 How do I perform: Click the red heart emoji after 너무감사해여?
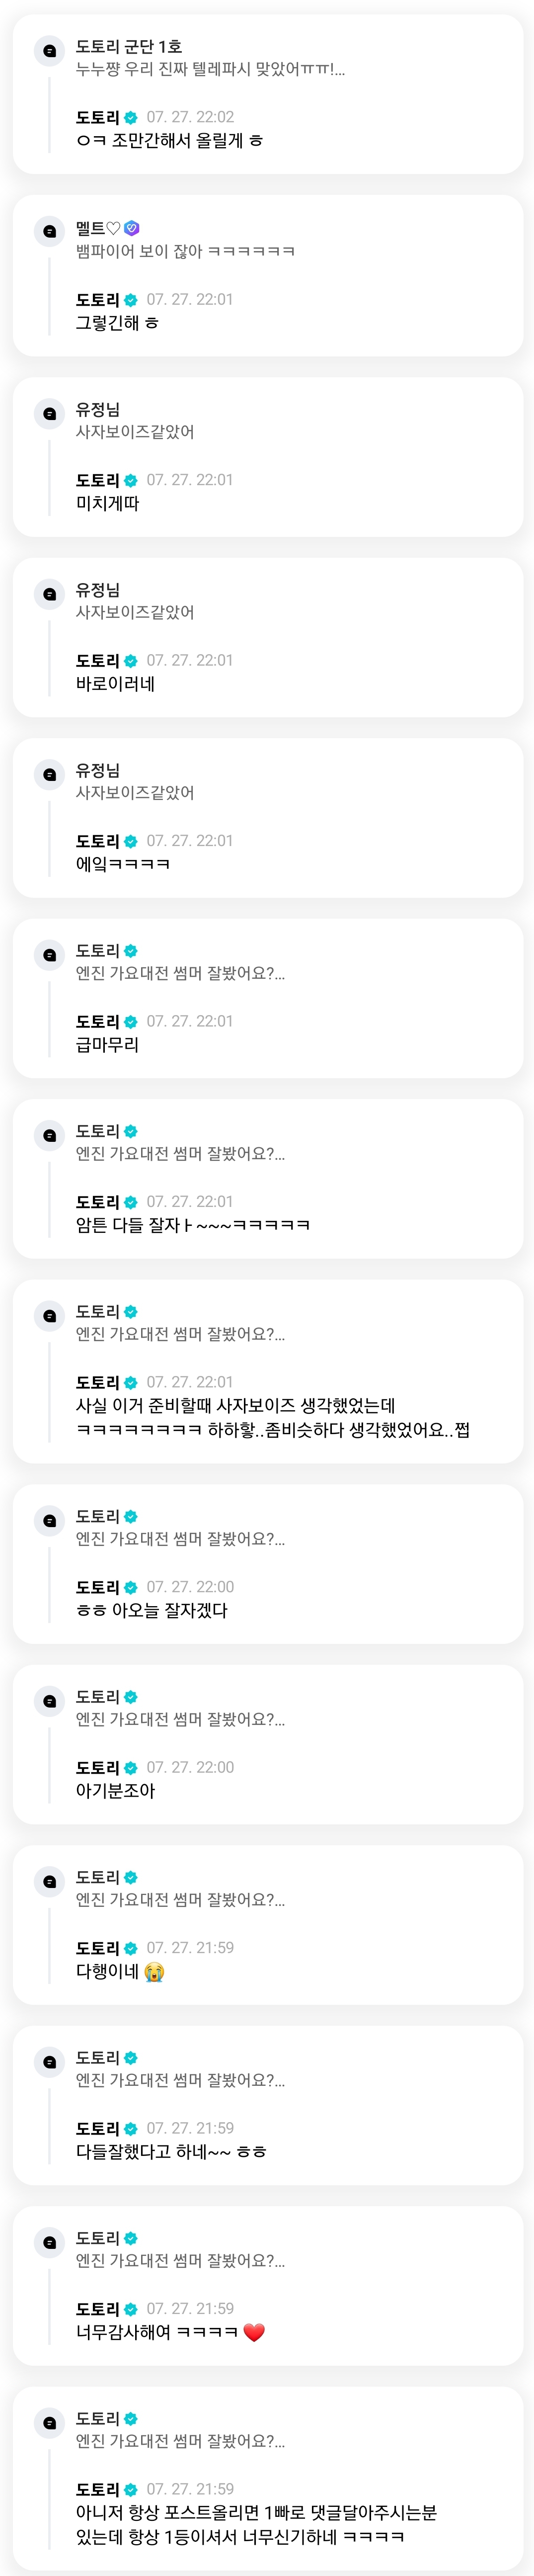click(254, 2332)
